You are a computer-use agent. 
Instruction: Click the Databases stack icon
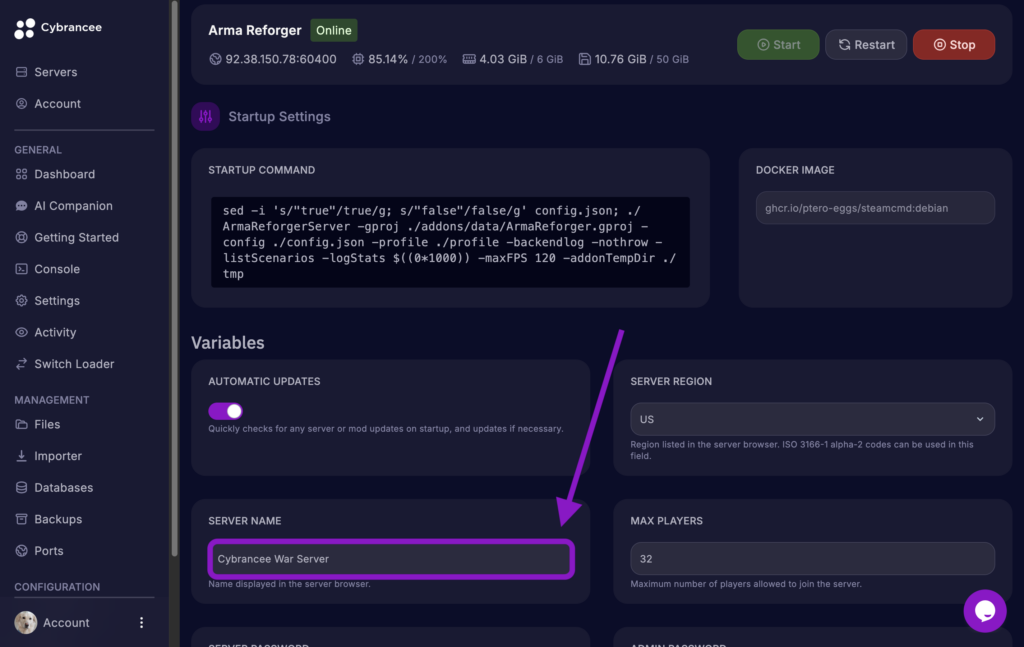(x=22, y=488)
